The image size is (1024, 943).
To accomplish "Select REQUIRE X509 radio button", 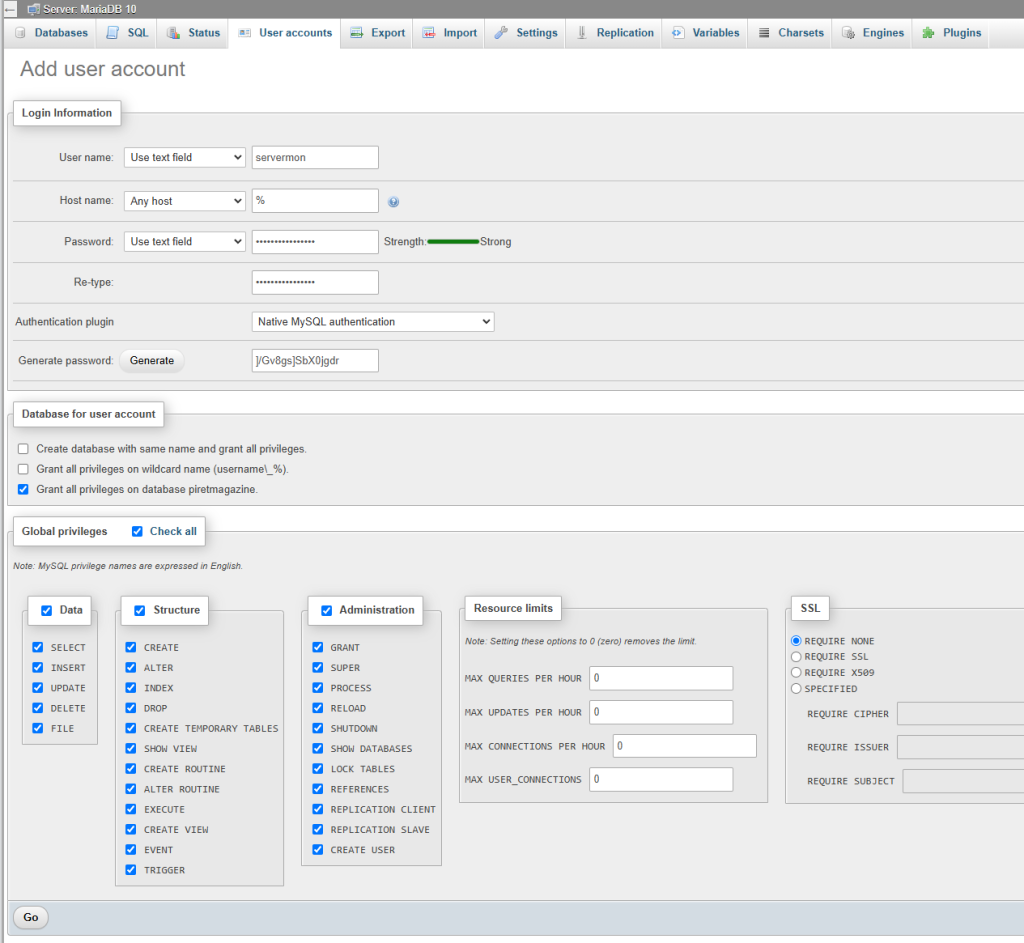I will click(796, 673).
